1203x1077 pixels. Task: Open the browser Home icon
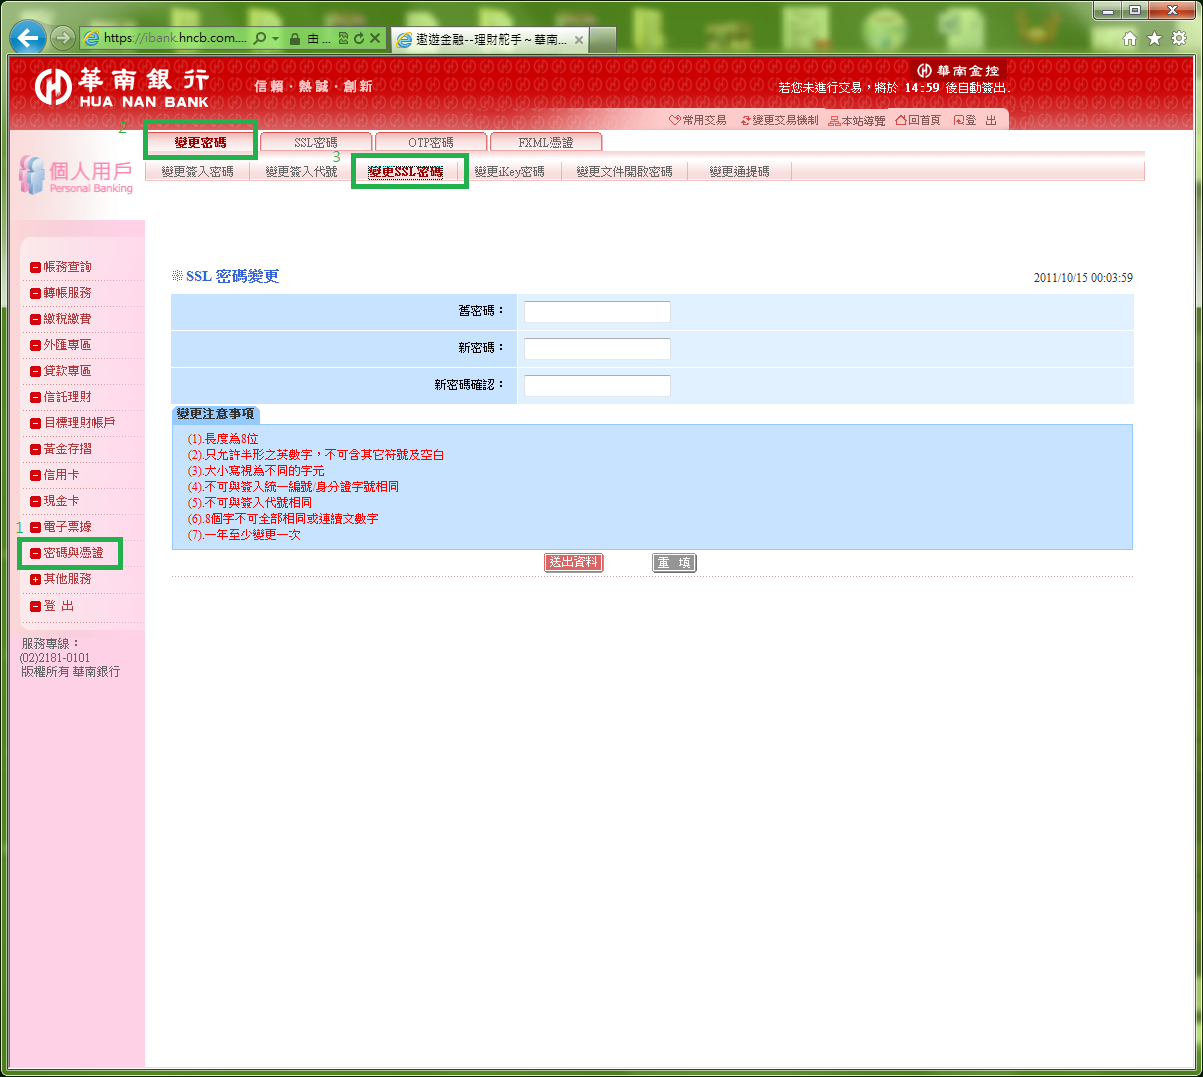coord(1130,38)
